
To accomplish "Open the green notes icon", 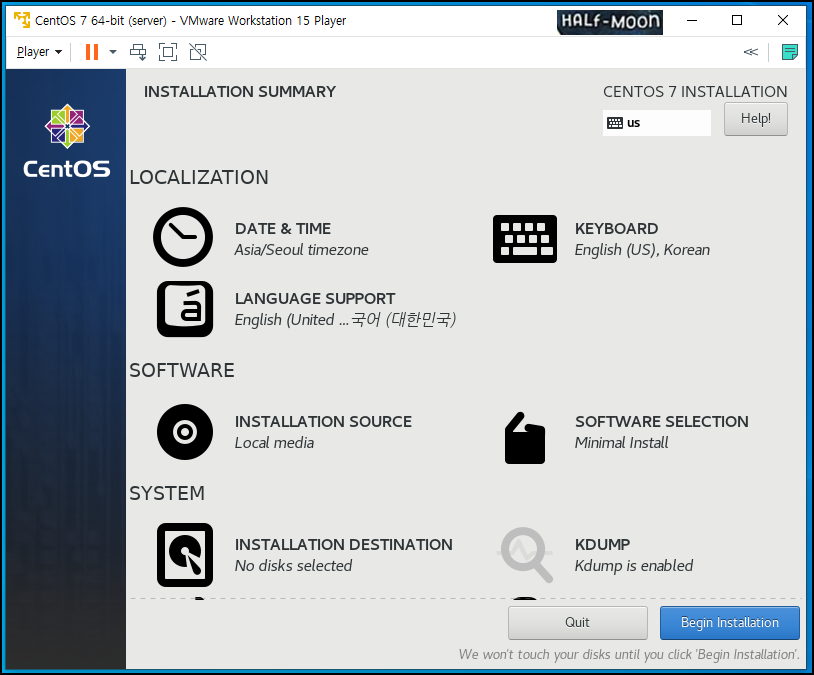I will 790,52.
